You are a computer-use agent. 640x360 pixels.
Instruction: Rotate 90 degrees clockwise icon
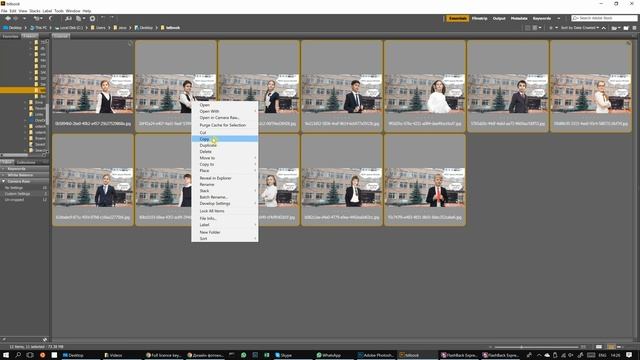[x=111, y=18]
